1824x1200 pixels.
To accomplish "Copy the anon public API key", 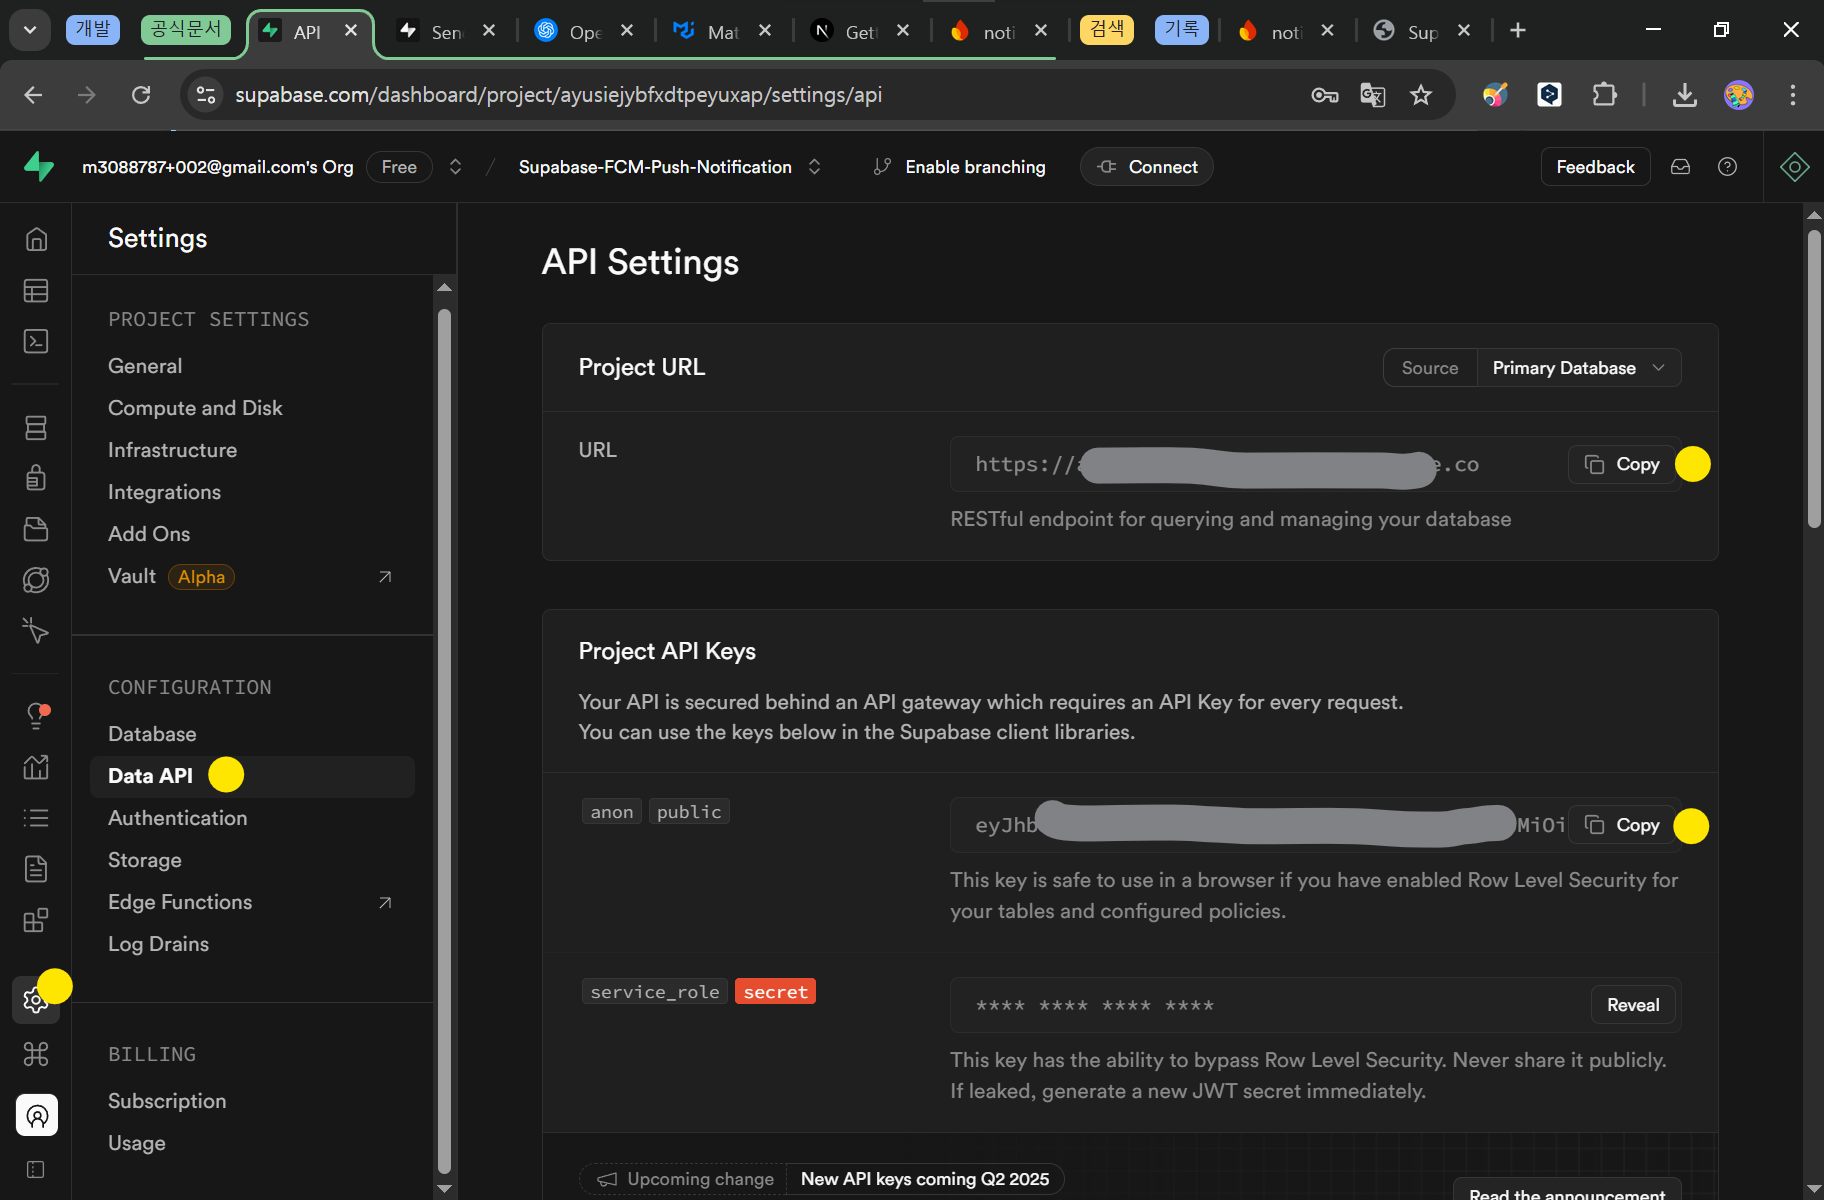I will click(1622, 825).
